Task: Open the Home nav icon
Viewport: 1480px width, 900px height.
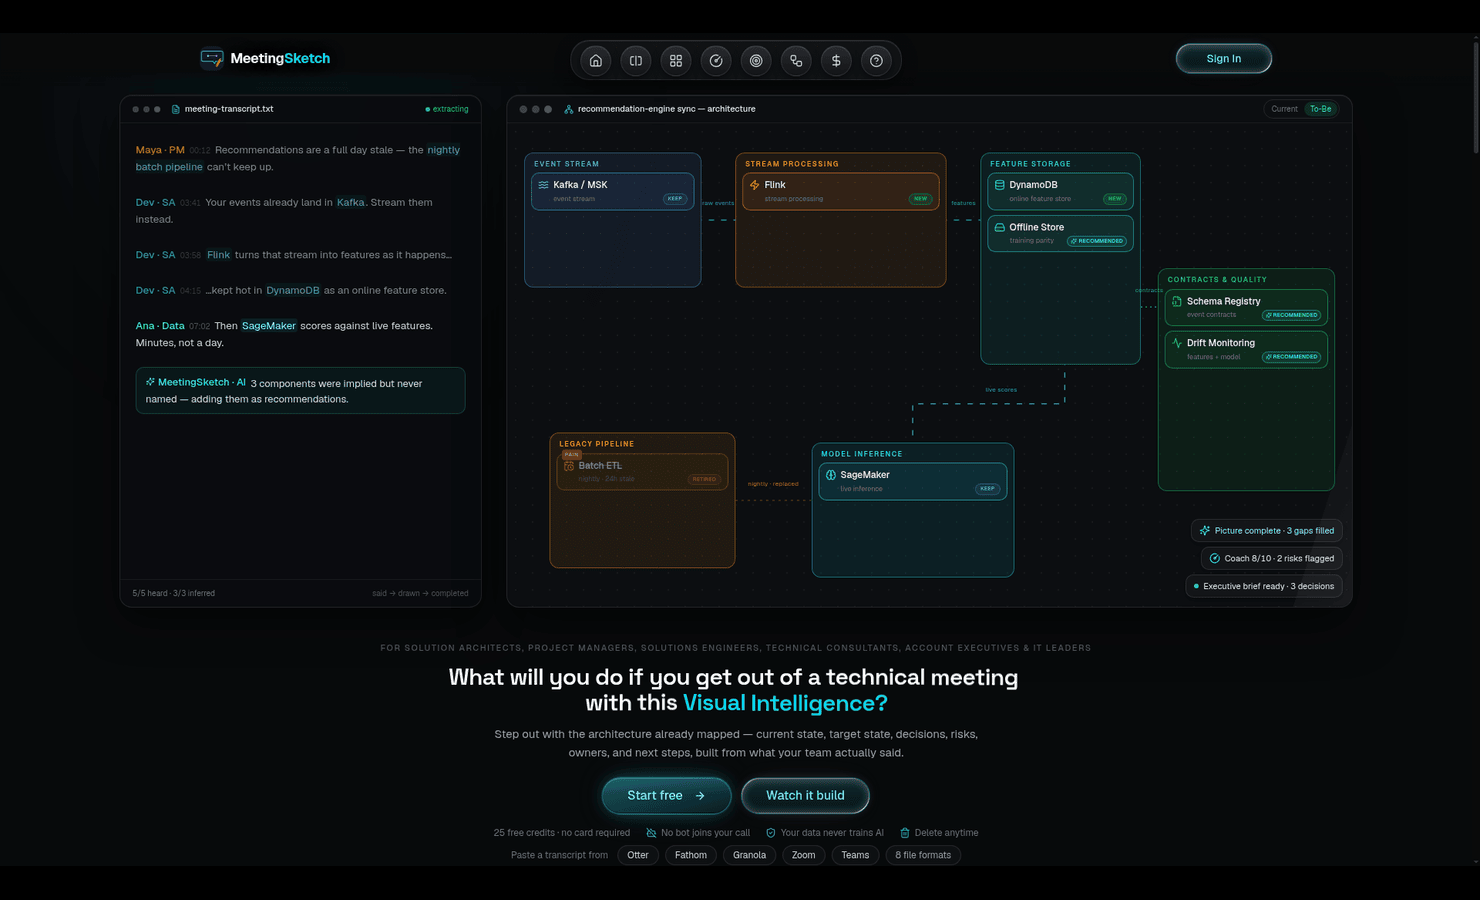Action: tap(596, 61)
